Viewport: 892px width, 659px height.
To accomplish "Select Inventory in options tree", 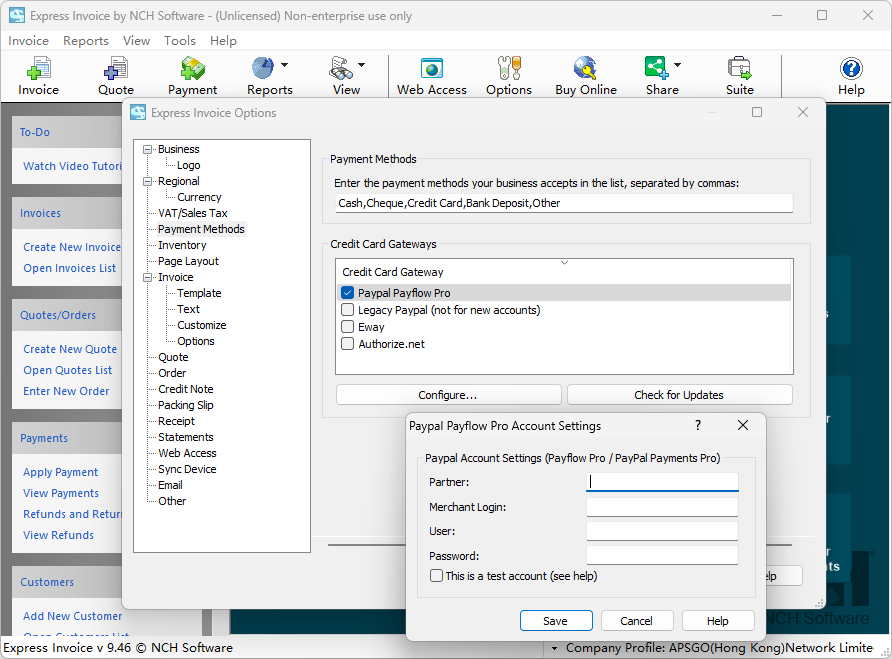I will pyautogui.click(x=182, y=245).
